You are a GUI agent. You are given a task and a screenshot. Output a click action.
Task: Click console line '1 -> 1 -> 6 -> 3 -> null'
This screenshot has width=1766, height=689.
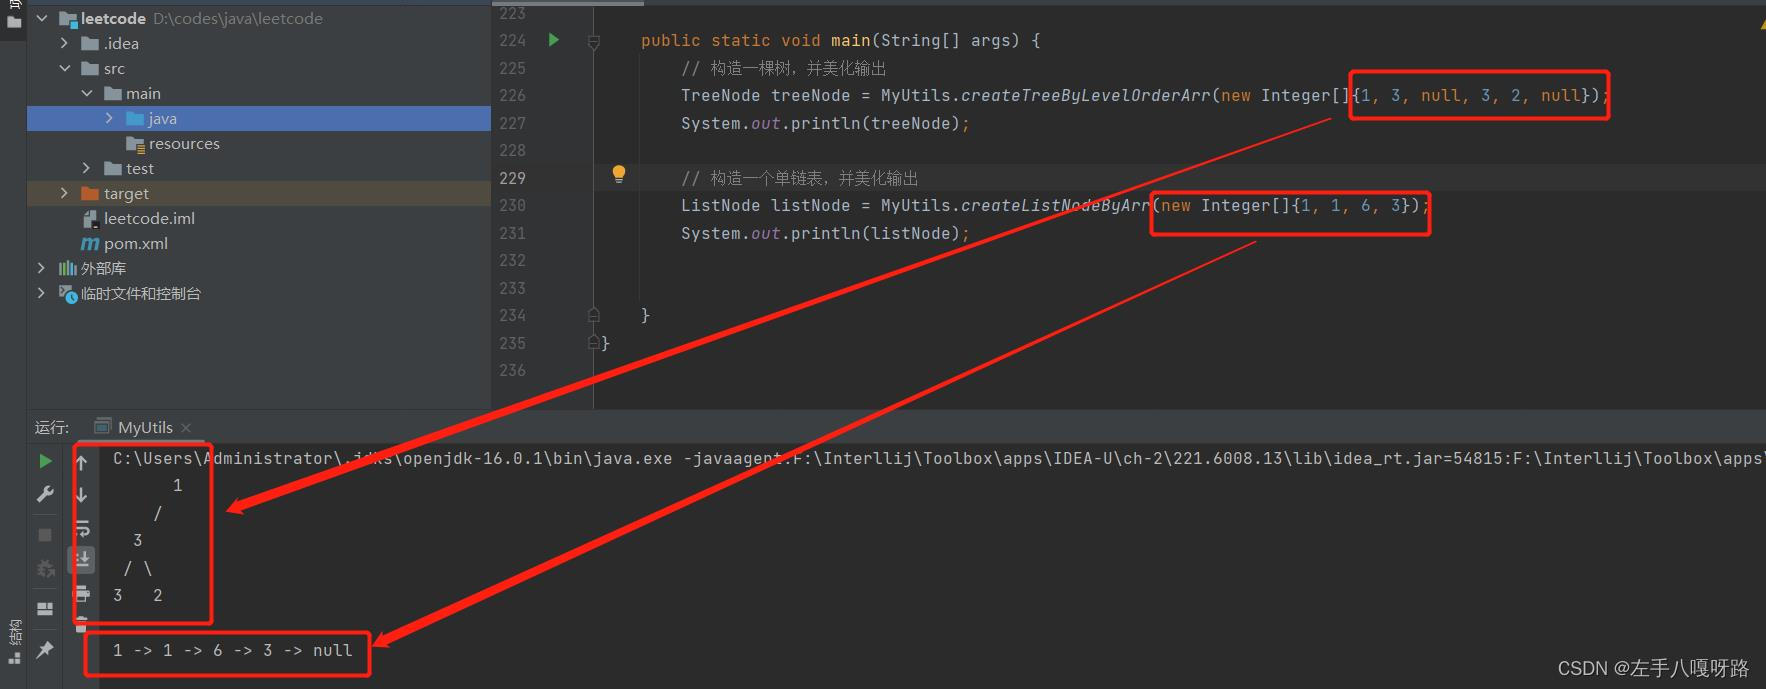click(232, 650)
